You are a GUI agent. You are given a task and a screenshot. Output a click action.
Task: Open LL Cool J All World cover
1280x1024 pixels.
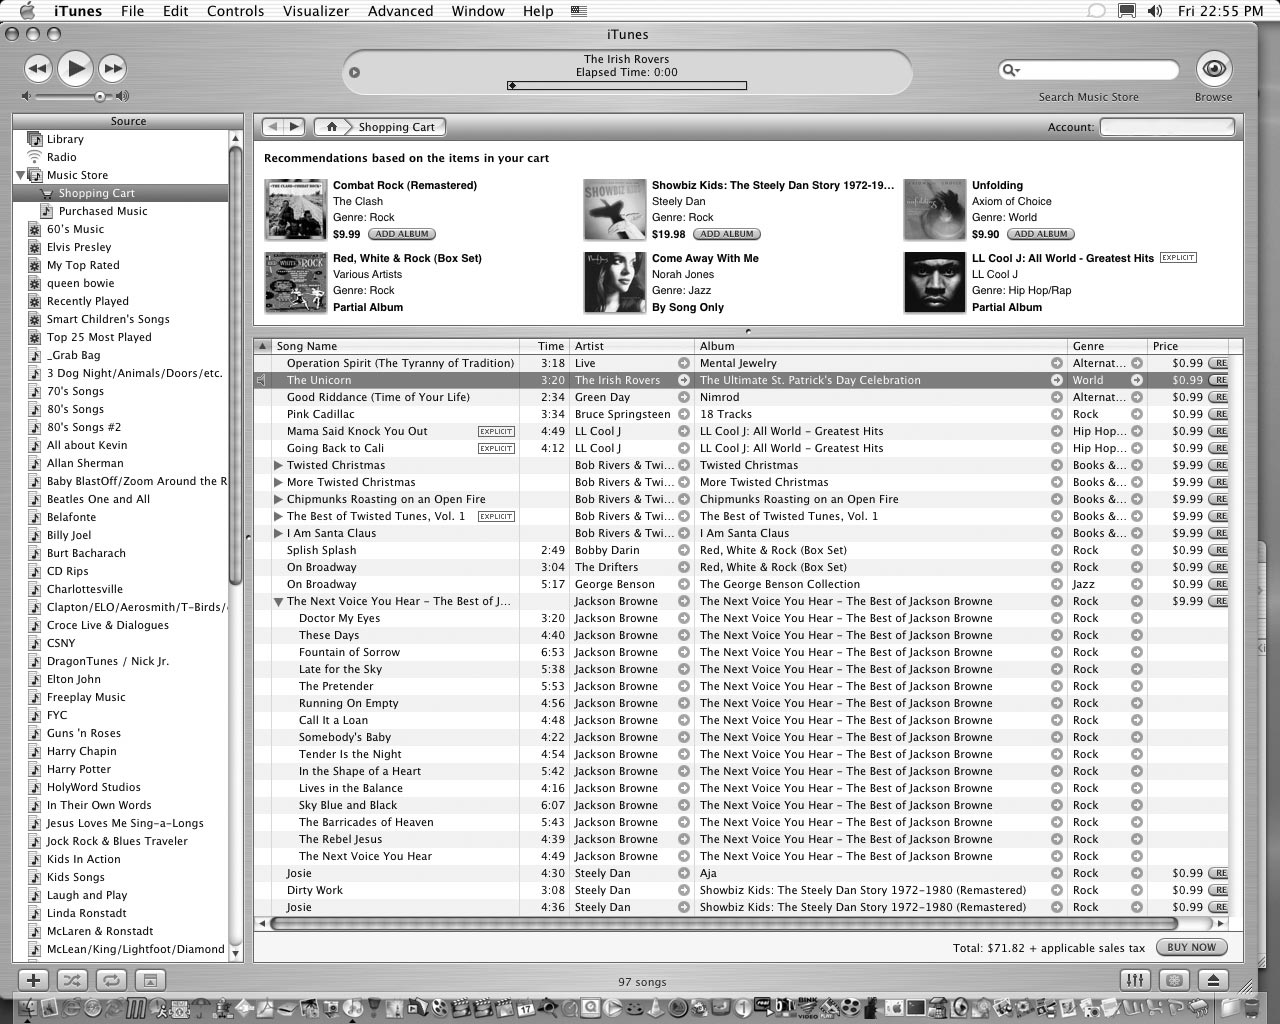pos(934,283)
